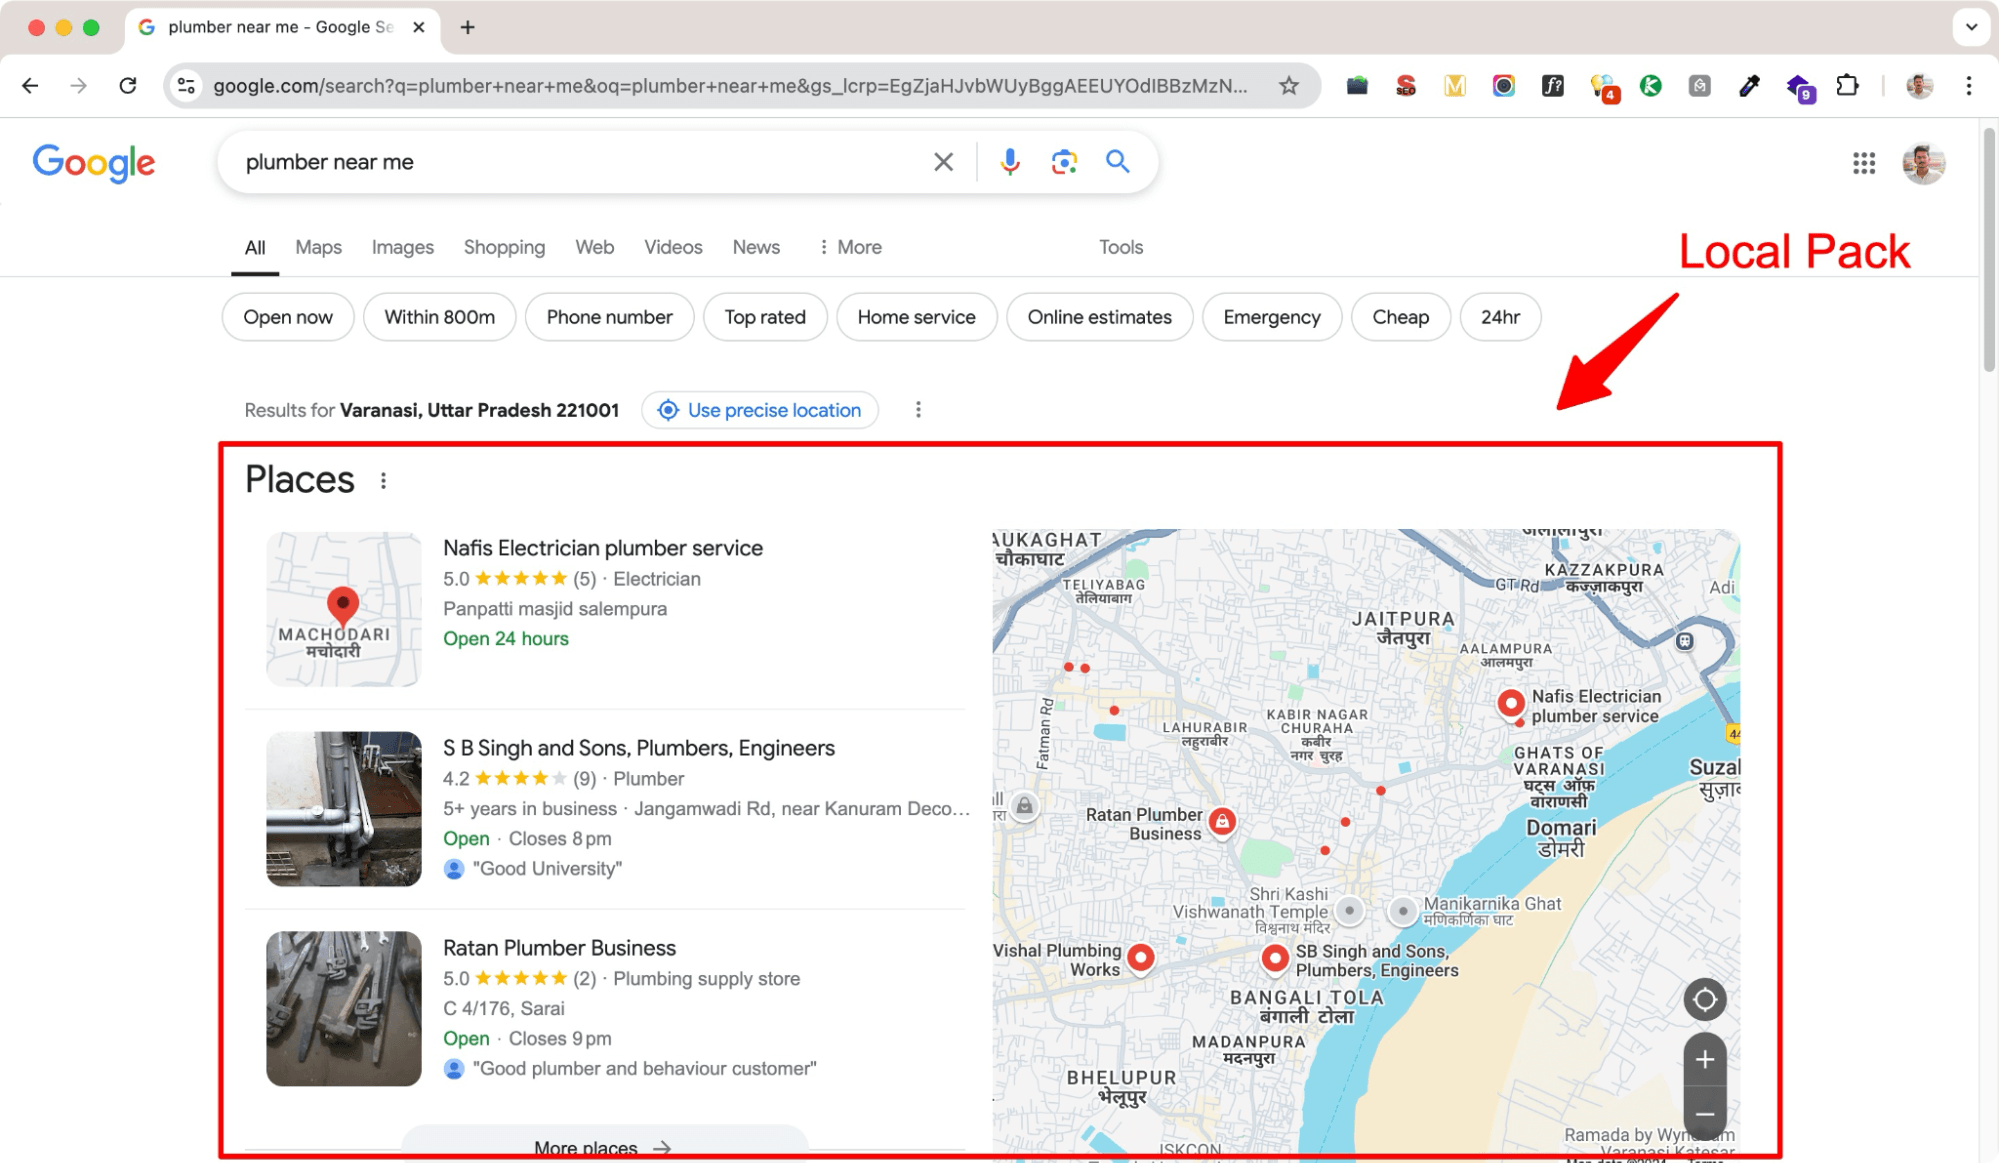Open Ratan Plumber Business listing
The height and width of the screenshot is (1163, 1999).
click(x=559, y=948)
